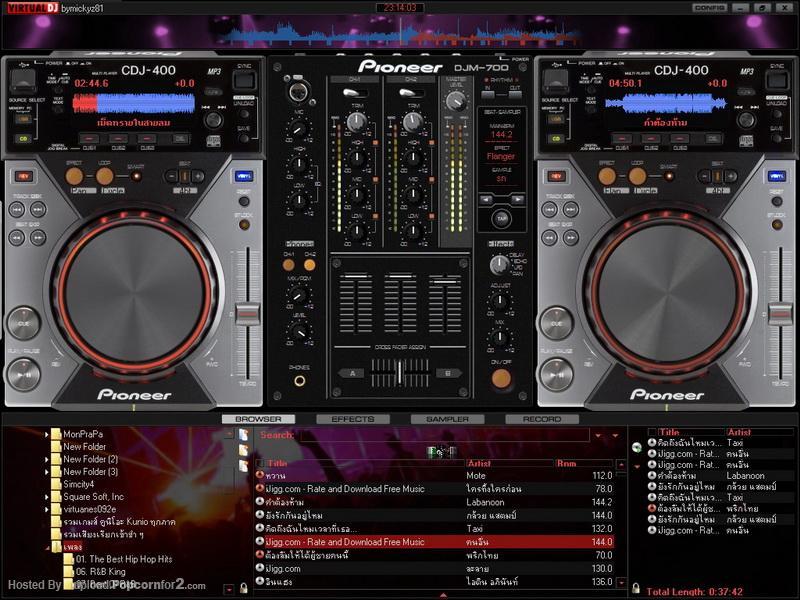This screenshot has height=600, width=800.
Task: Click left deck beat minus button
Action: pos(172,177)
